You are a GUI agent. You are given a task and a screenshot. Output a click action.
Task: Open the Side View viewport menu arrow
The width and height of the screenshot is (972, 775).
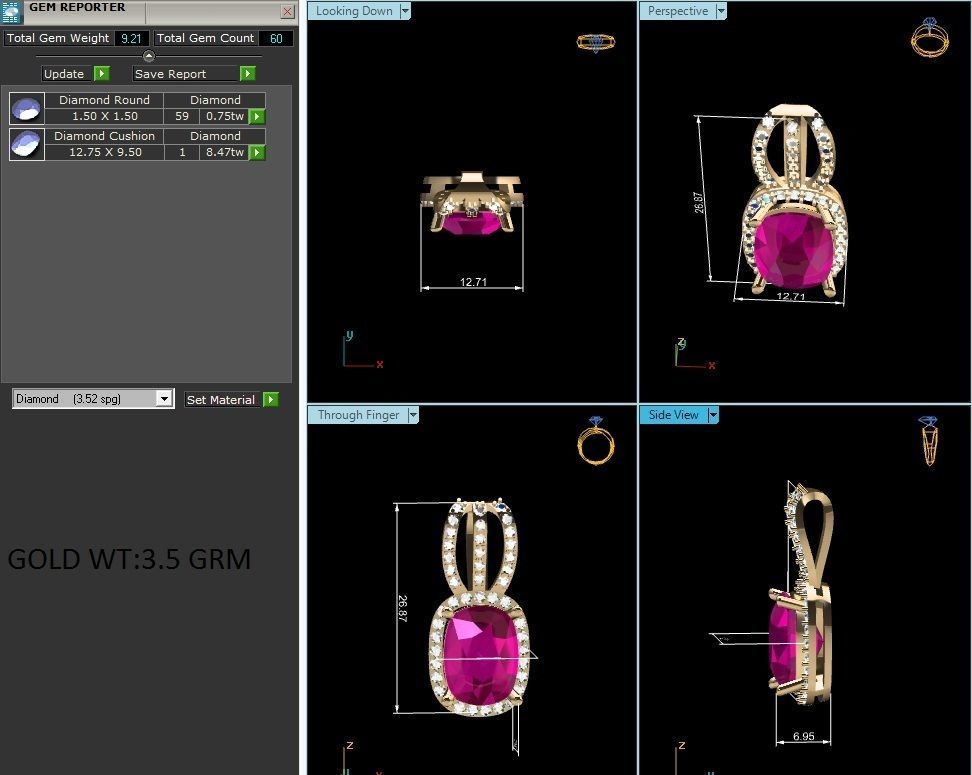(x=713, y=415)
